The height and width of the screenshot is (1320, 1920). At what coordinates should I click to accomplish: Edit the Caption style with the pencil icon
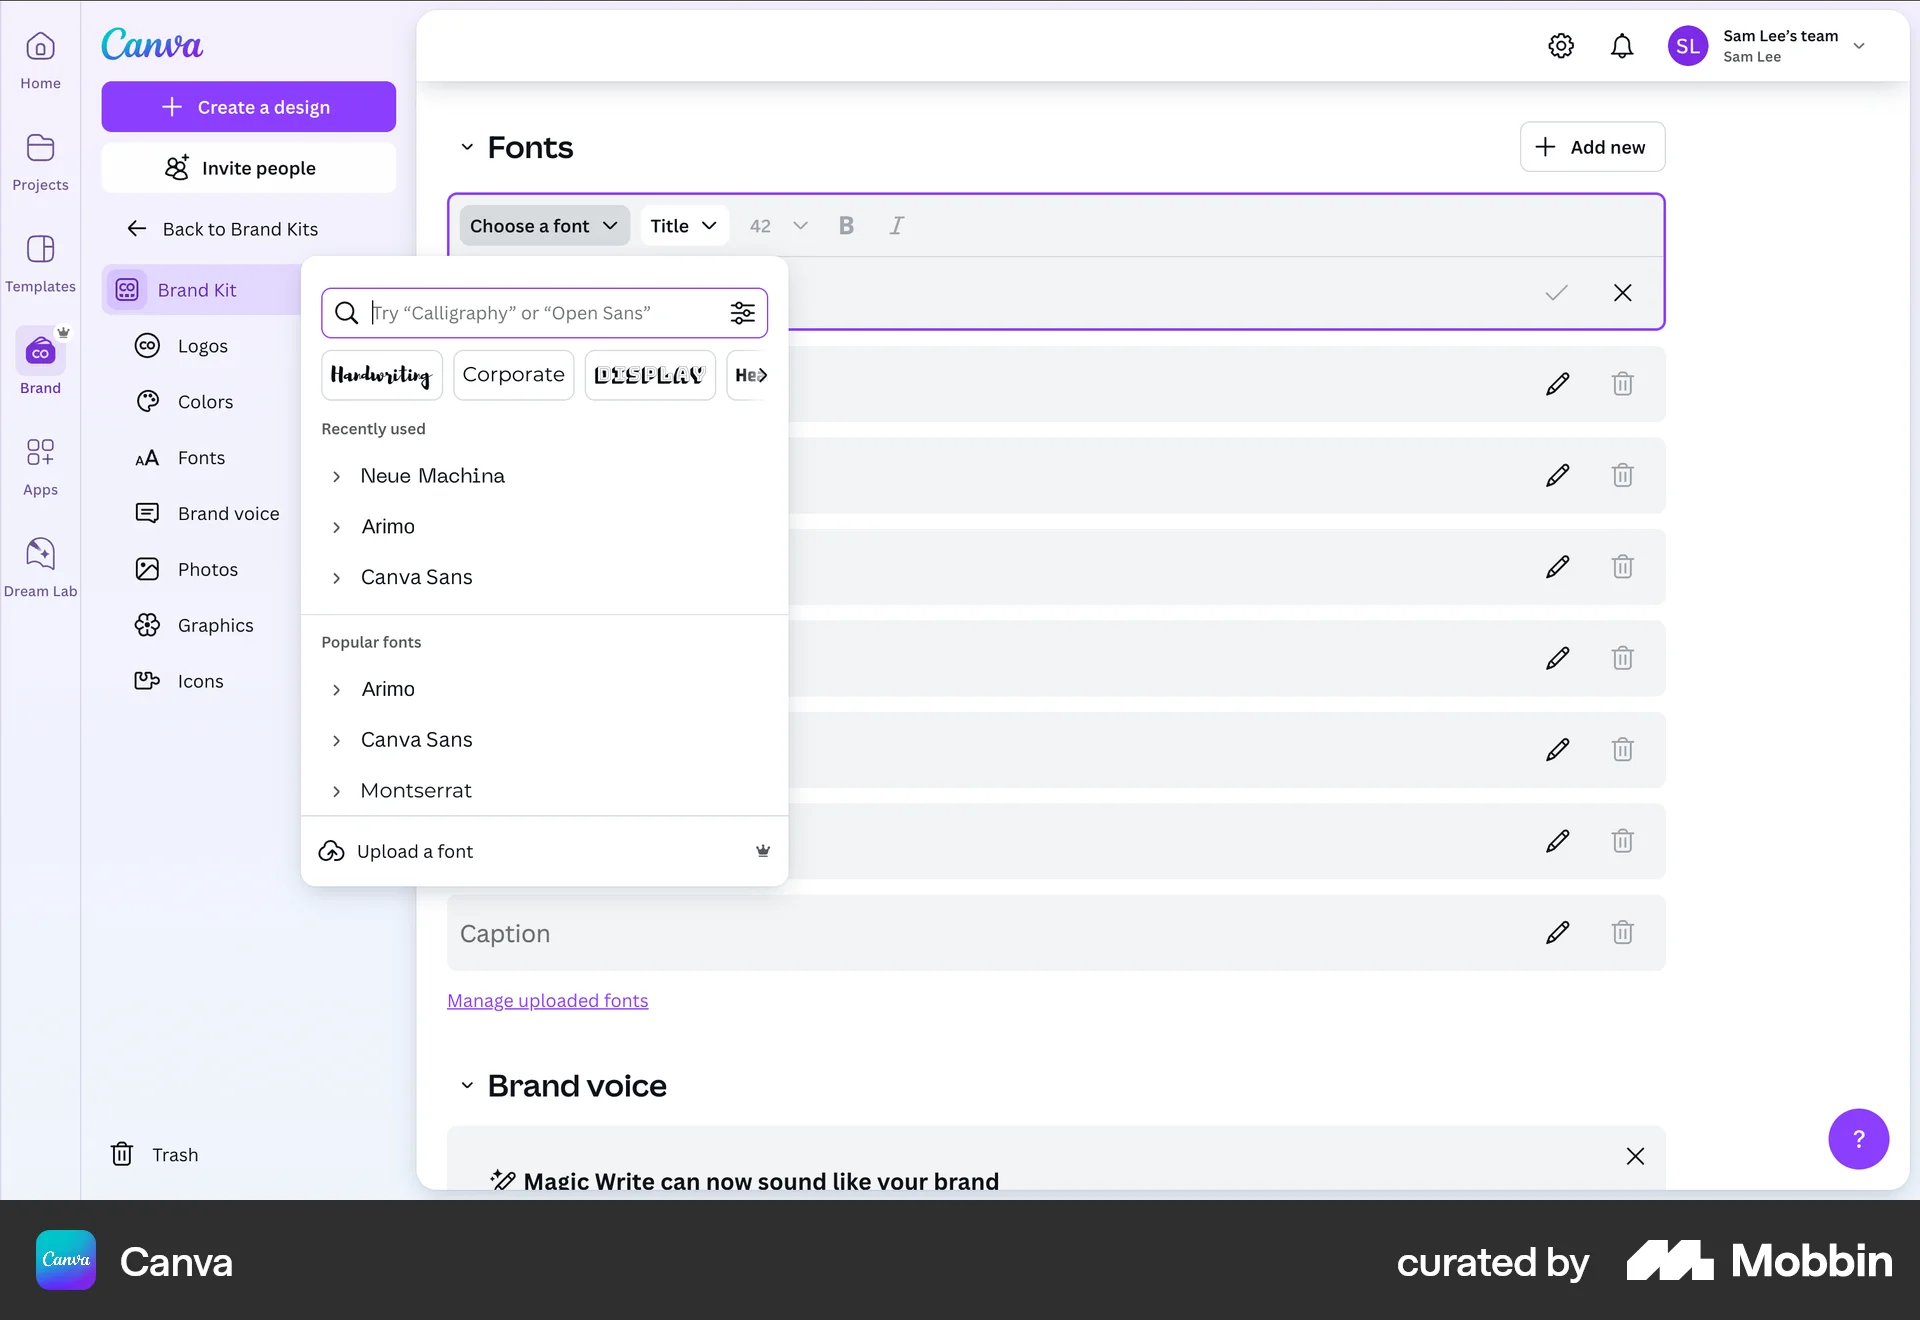tap(1557, 932)
